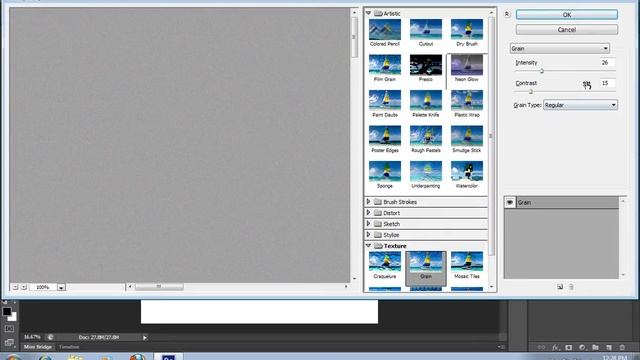Click OK to apply the filter
The image size is (640, 360).
(567, 15)
